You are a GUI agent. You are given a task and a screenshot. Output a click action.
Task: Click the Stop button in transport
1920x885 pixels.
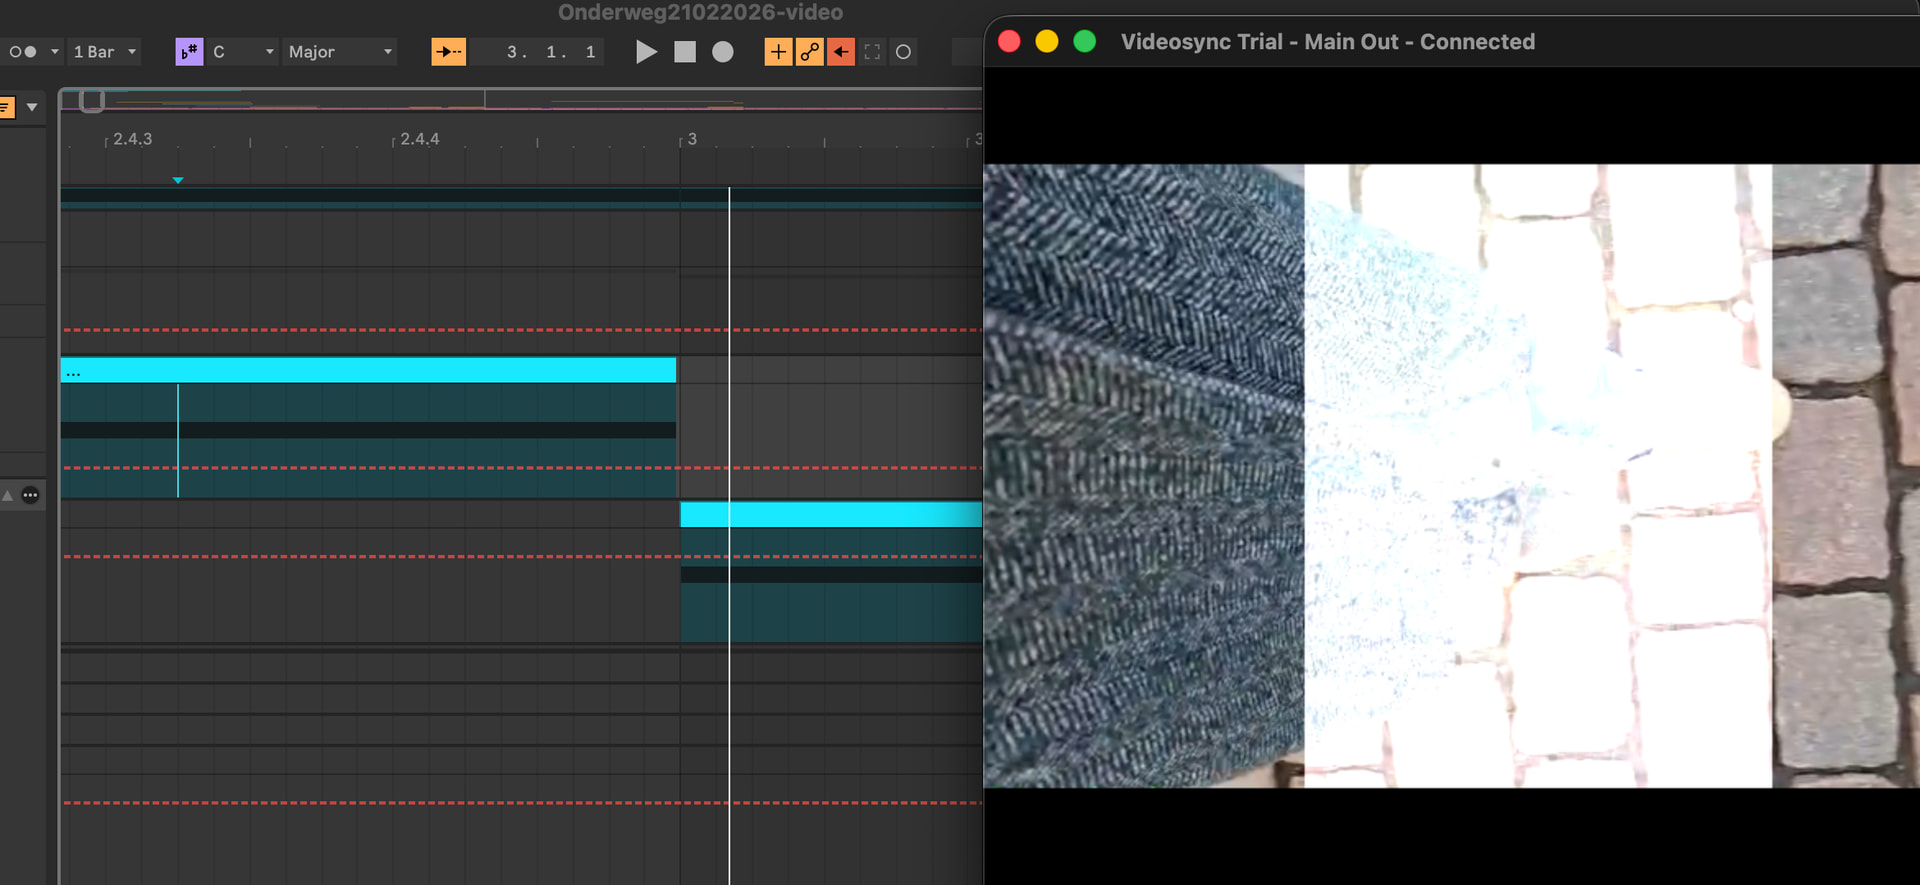pyautogui.click(x=685, y=52)
